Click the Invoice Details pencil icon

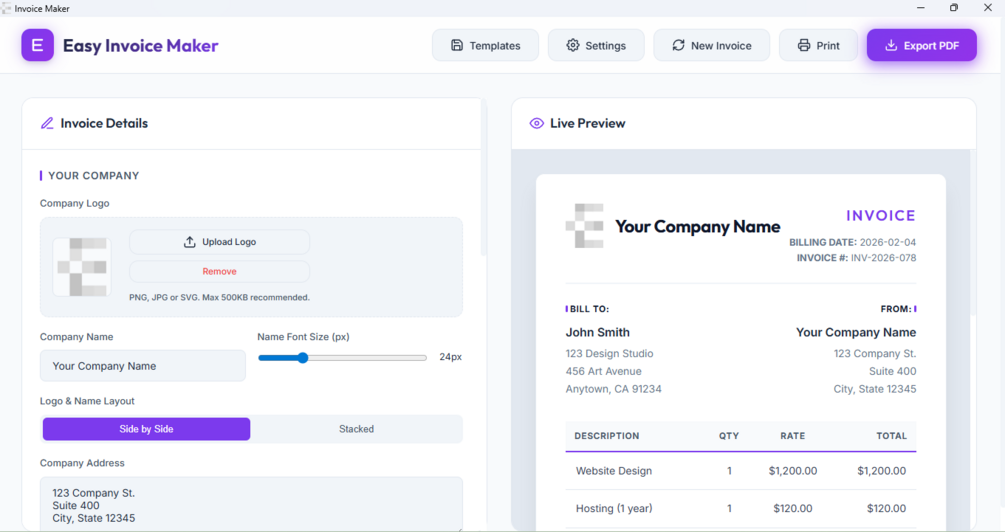[x=47, y=124]
